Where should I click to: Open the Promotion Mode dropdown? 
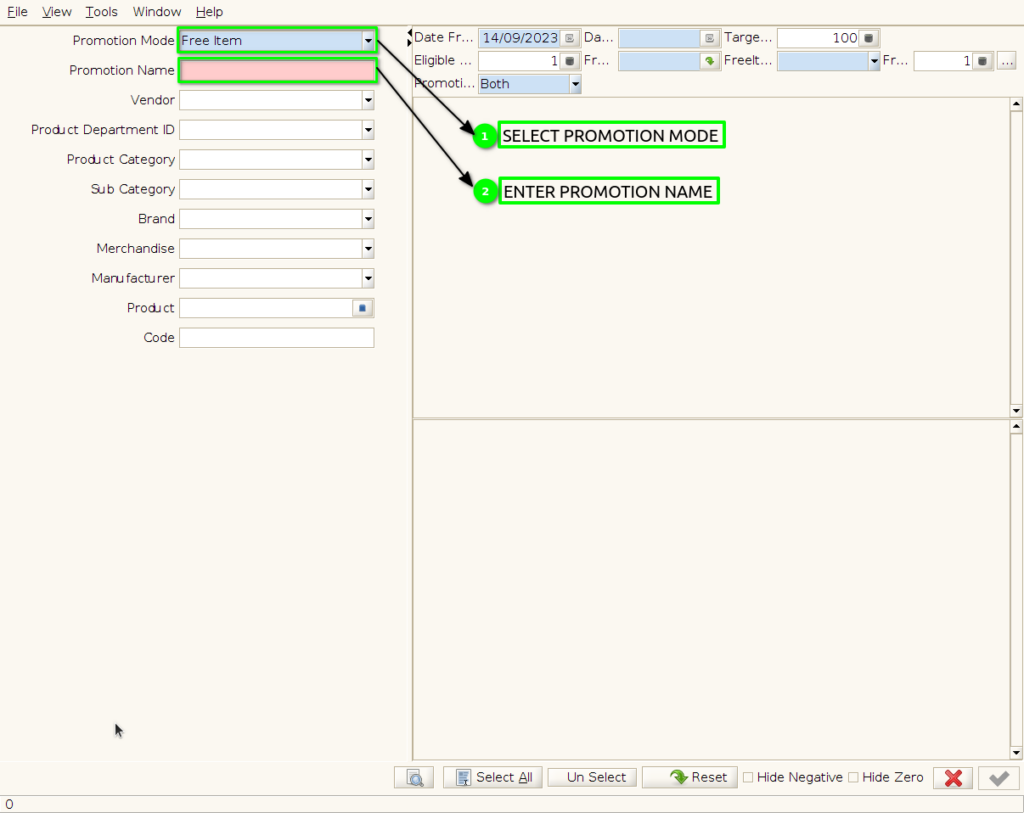[368, 40]
